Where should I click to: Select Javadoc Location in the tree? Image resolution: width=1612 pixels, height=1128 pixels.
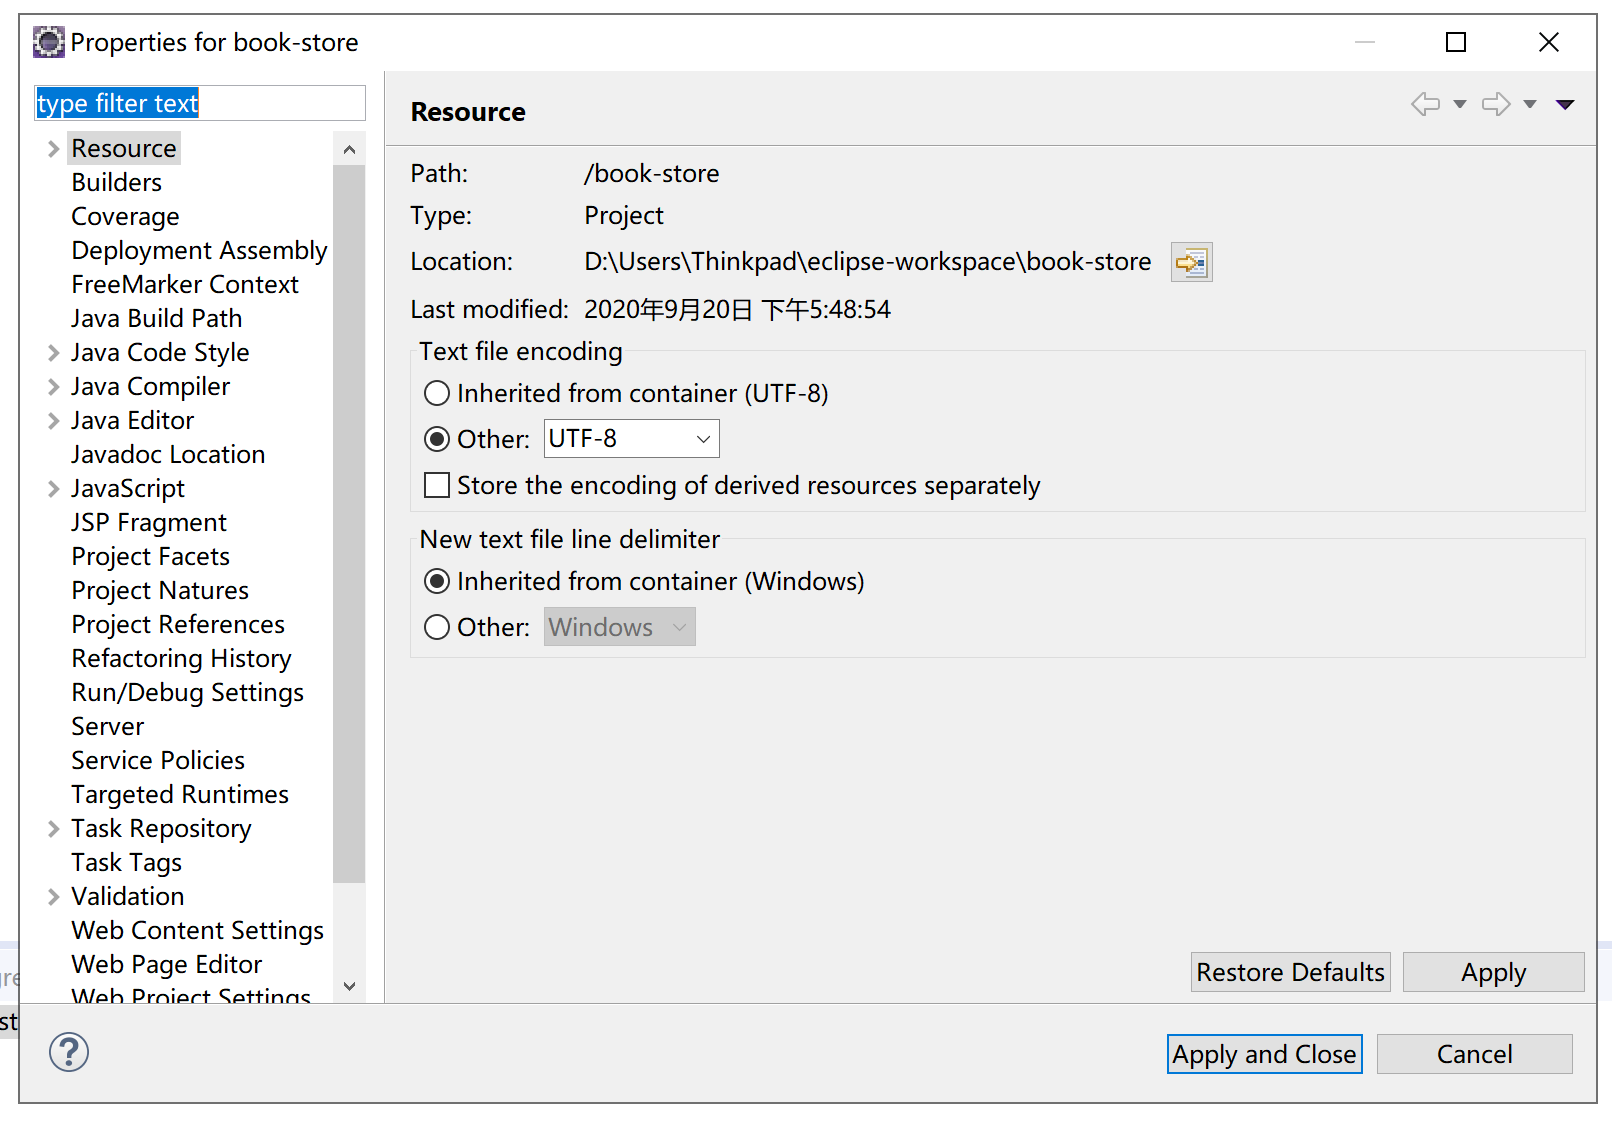point(168,454)
